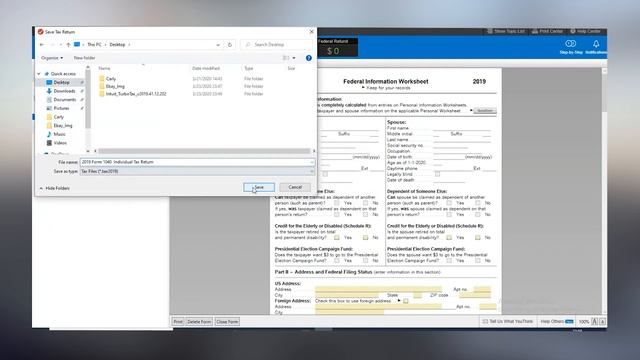Open the recent locations arrow beside Forward
Screen dimensions: 640x360
coord(60,44)
